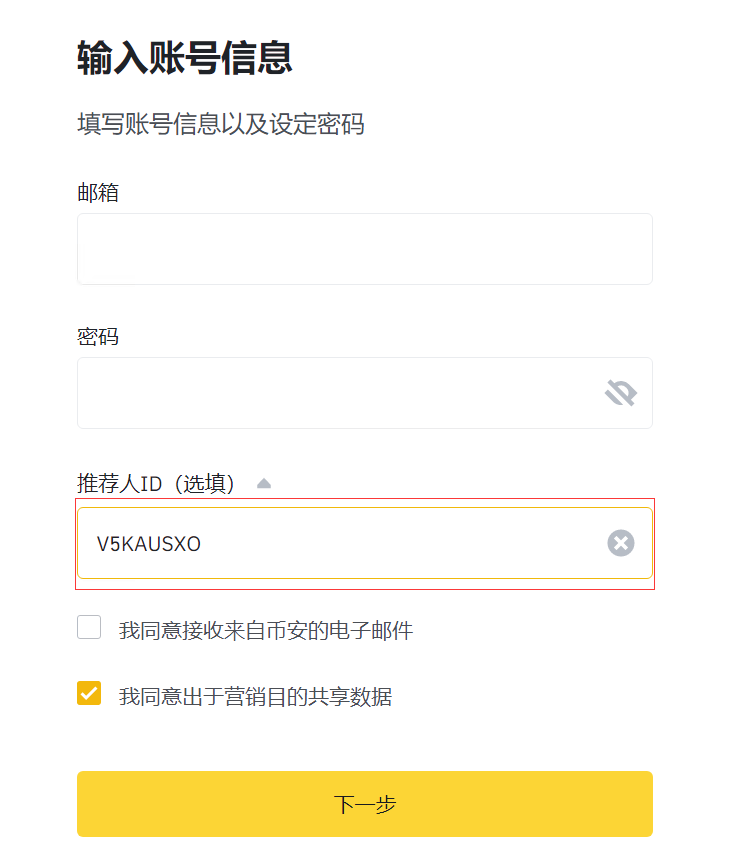Click the 邮箱 field label
This screenshot has height=868, width=741.
point(98,192)
